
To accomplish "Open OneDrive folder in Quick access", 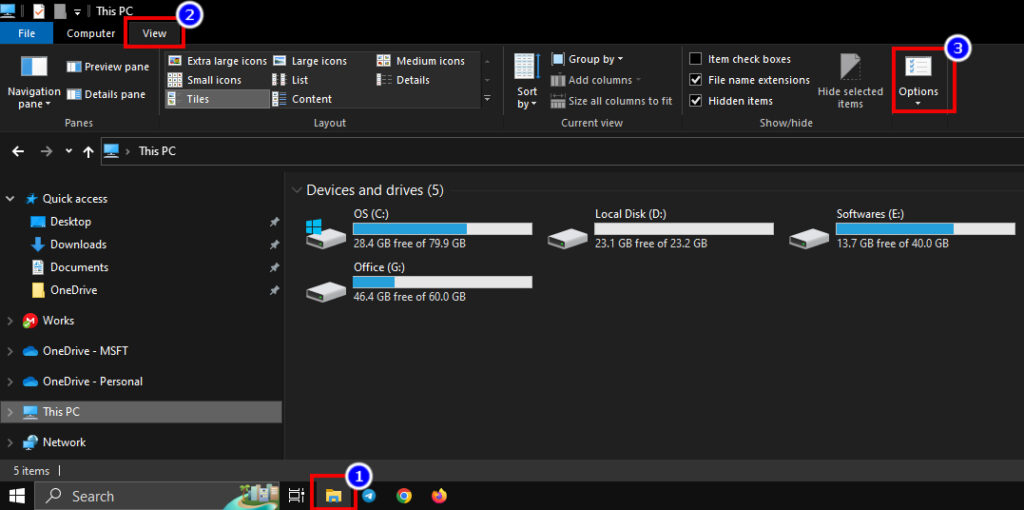I will click(73, 290).
